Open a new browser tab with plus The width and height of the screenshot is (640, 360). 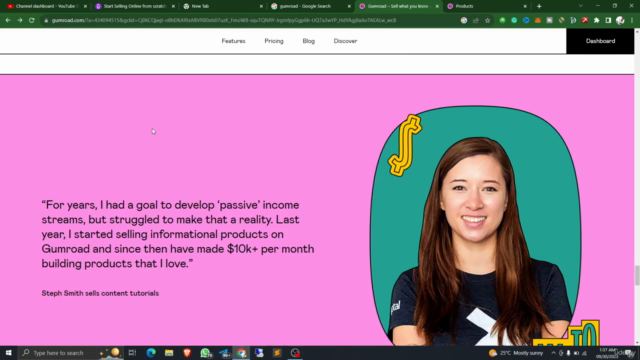(x=539, y=6)
